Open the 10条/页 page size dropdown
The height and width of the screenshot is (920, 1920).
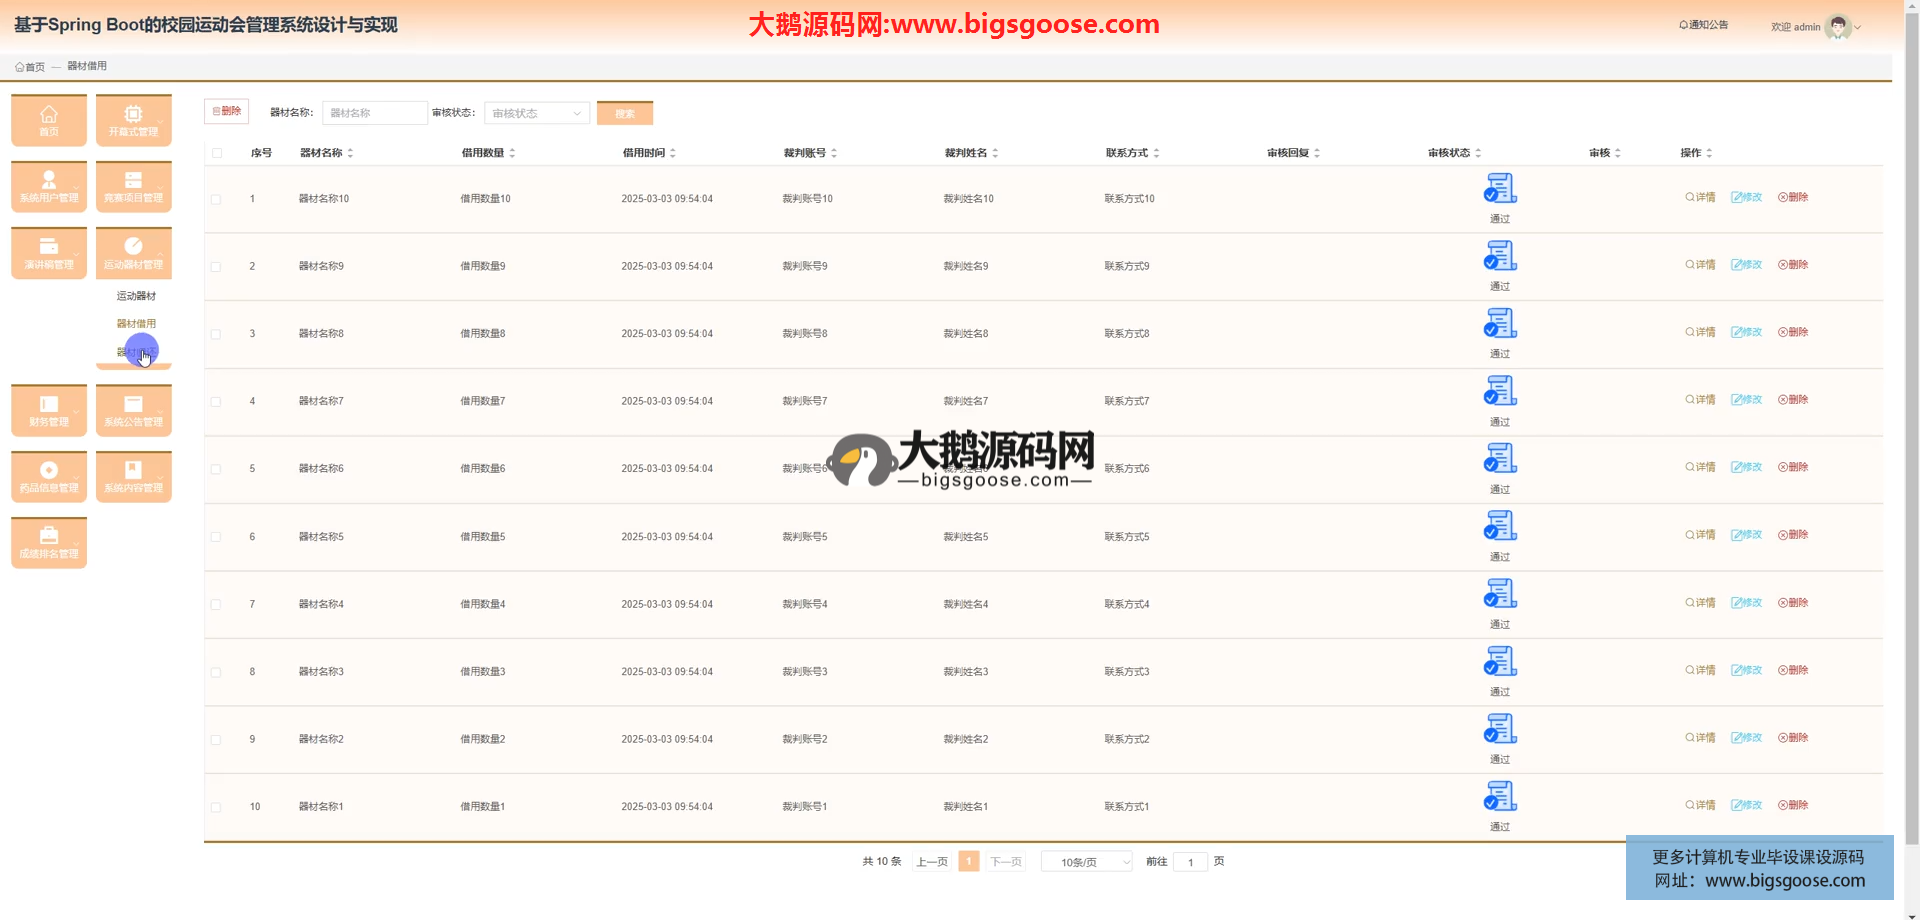click(x=1086, y=862)
